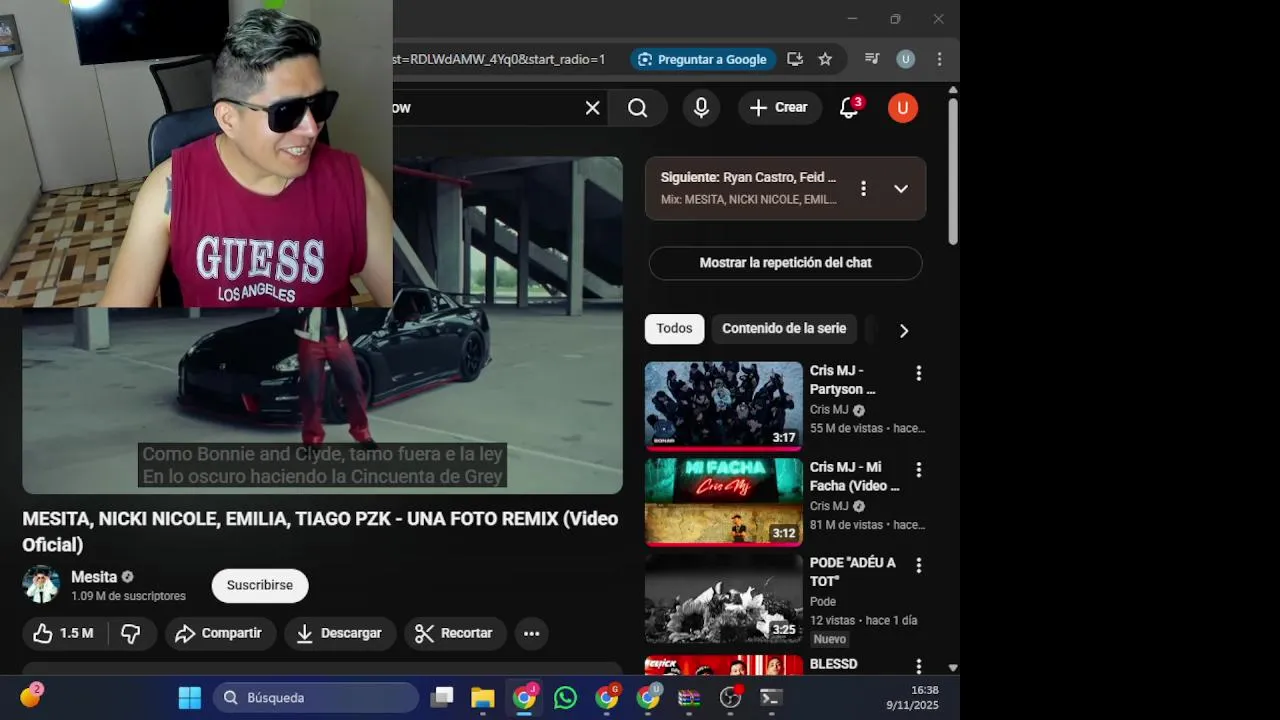
Task: Click the Recortar button
Action: tap(455, 633)
